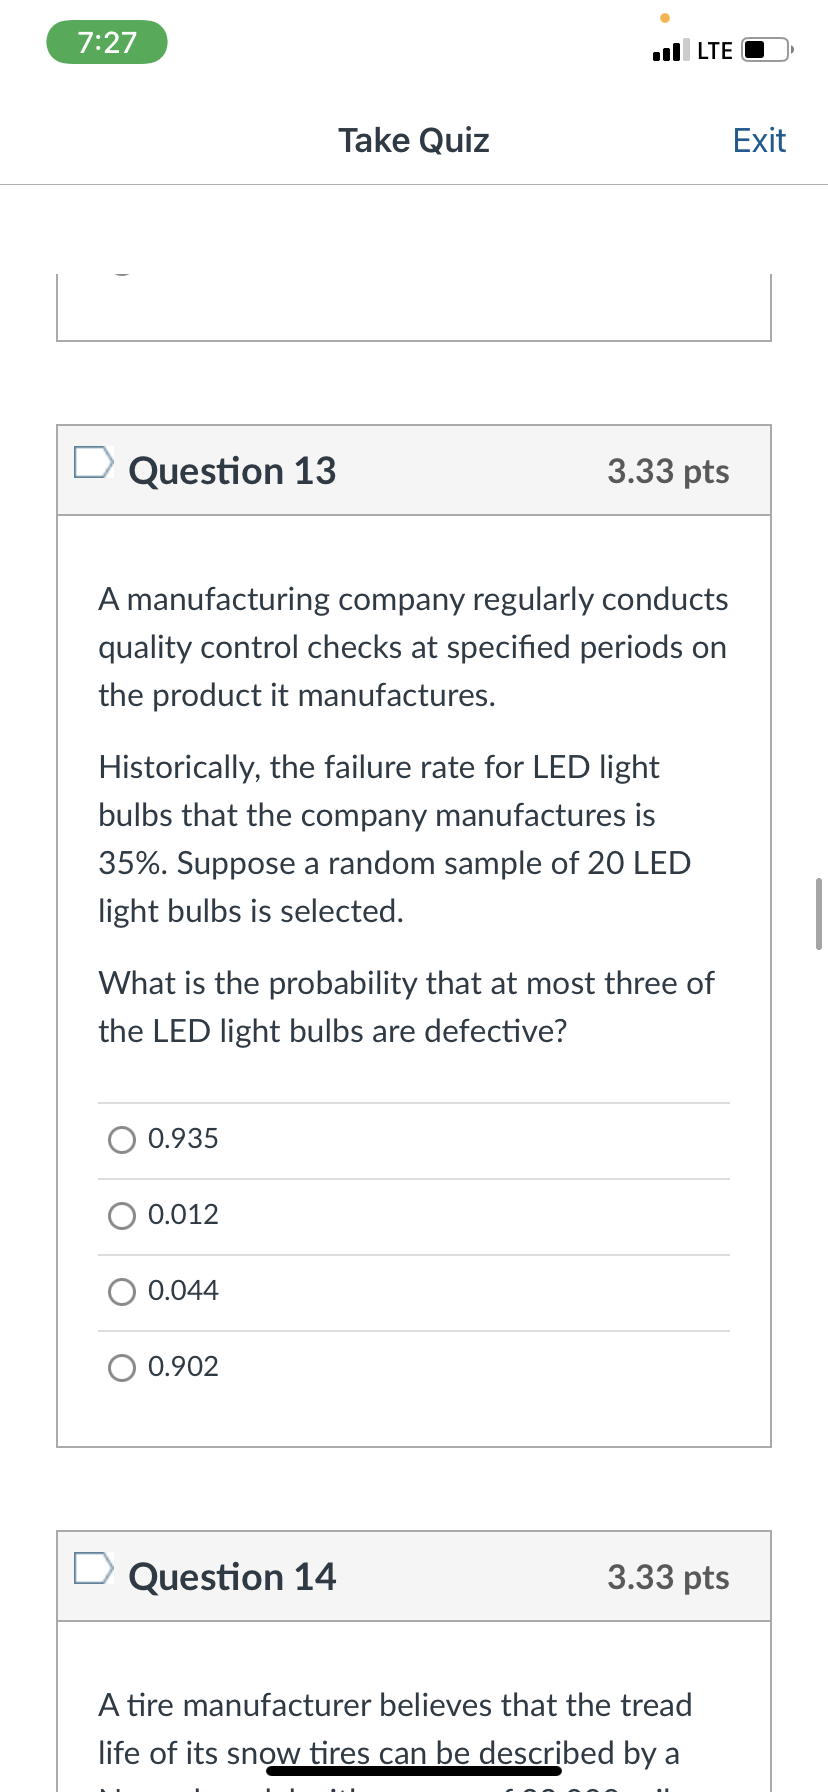Click the Take Quiz title
The image size is (828, 1792).
click(413, 140)
